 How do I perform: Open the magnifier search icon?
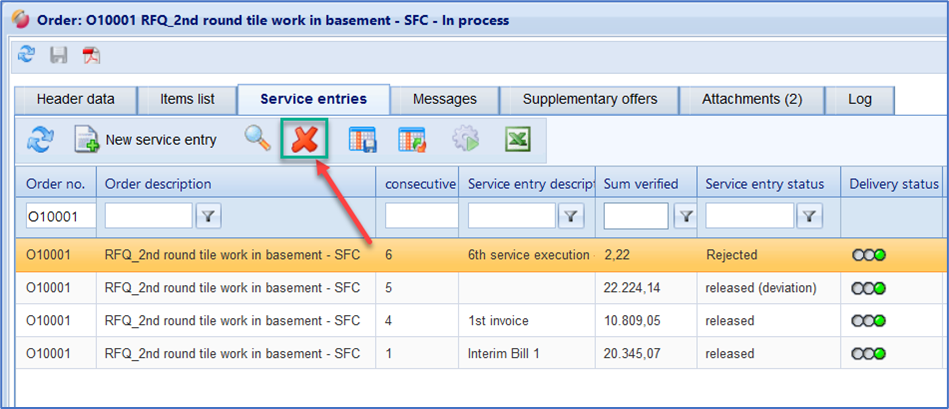pos(258,140)
